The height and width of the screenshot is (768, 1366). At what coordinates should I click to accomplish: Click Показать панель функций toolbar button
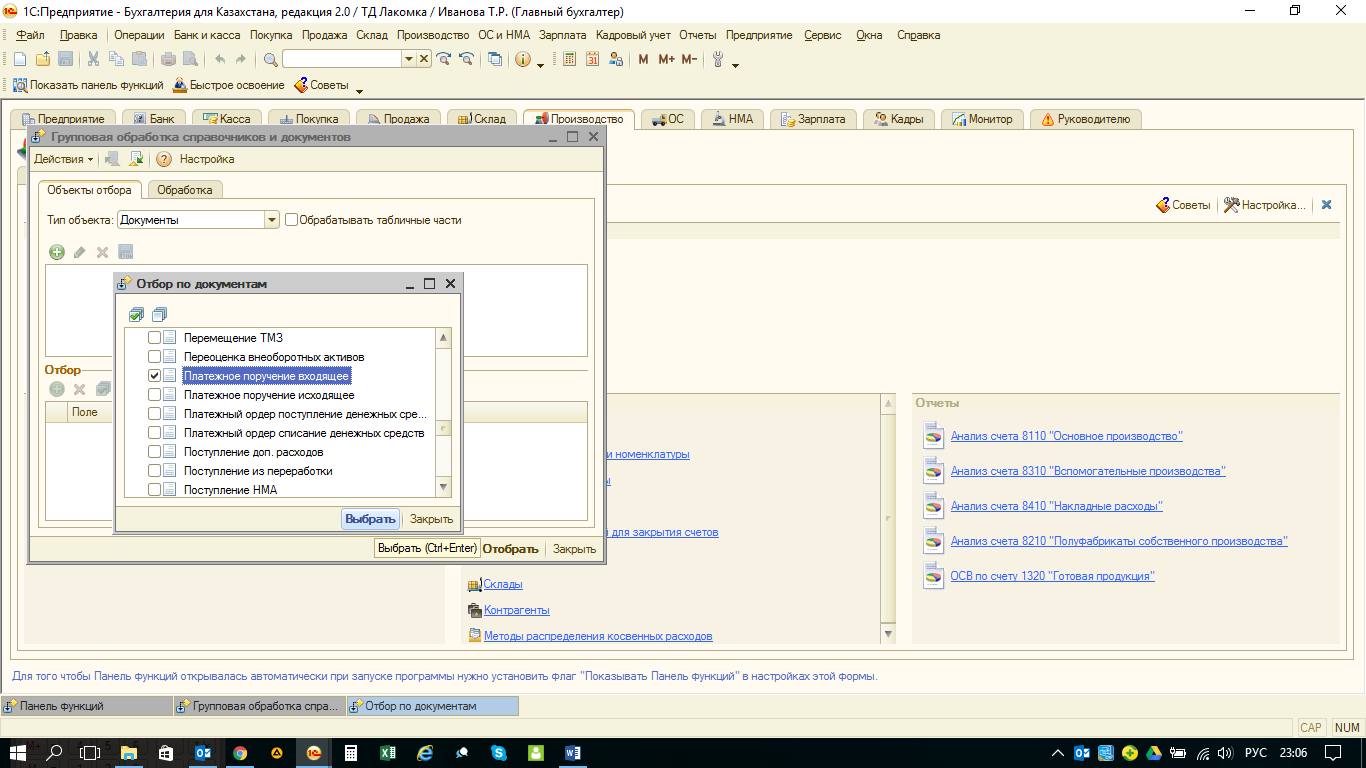(88, 85)
